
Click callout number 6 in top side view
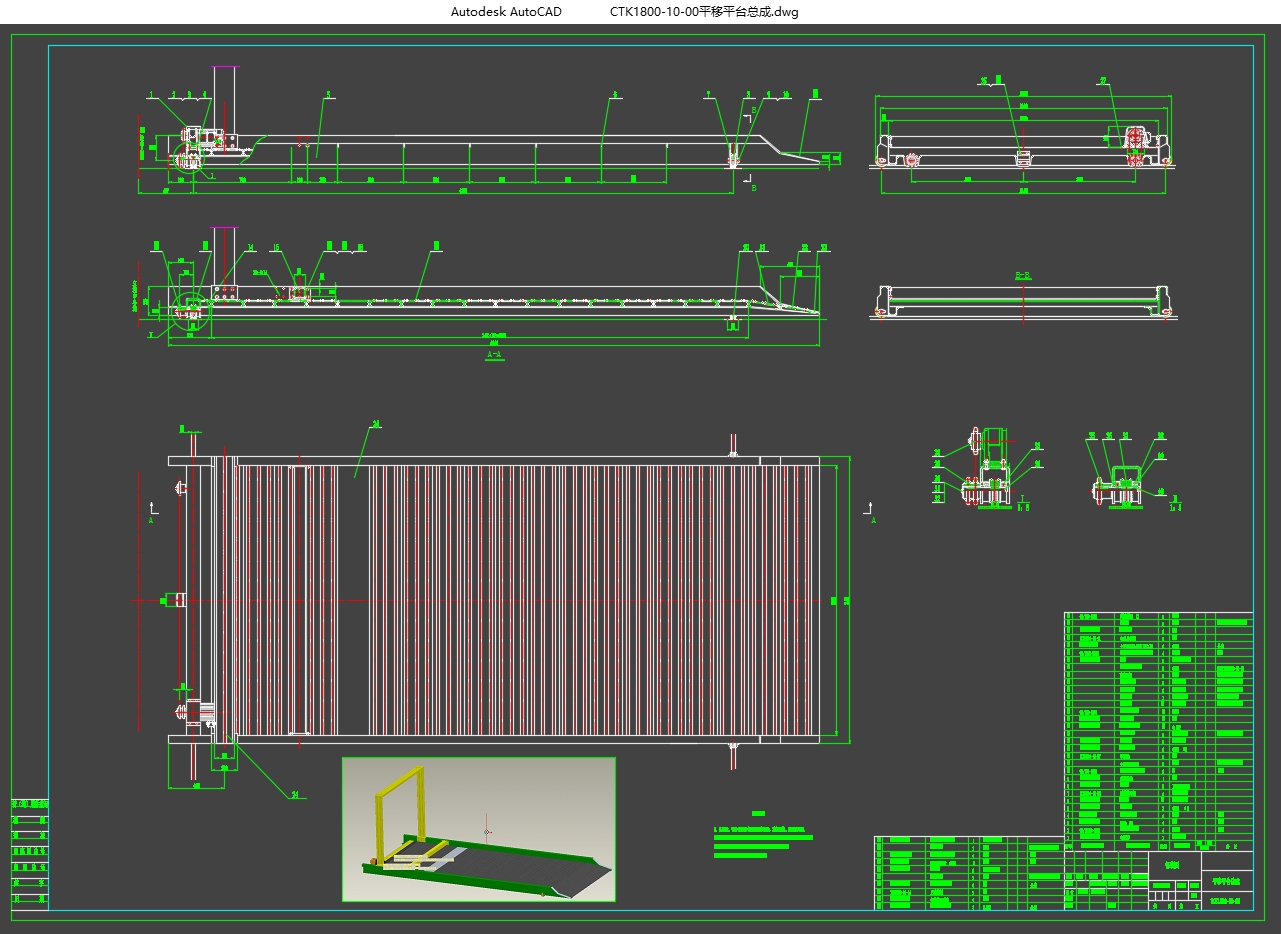(x=615, y=95)
